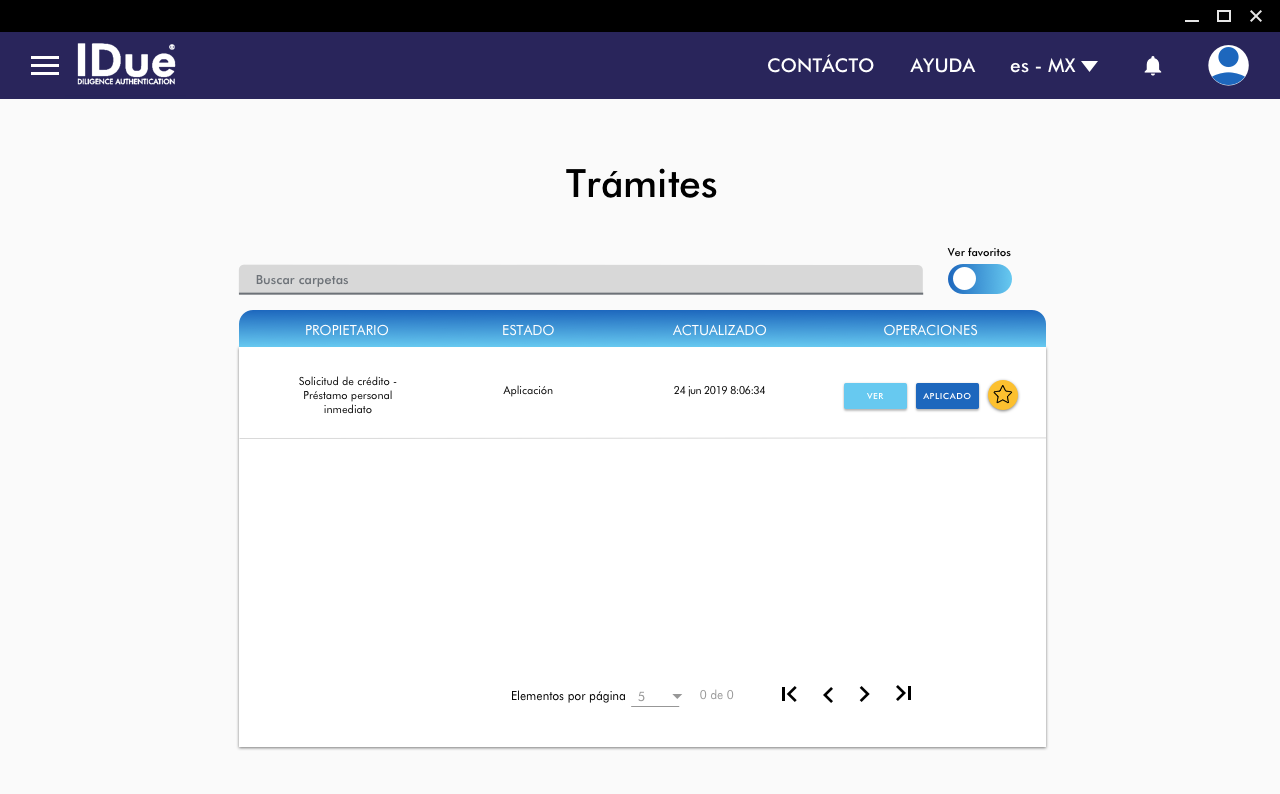Open notifications via the bell icon
Image resolution: width=1280 pixels, height=794 pixels.
click(1153, 66)
